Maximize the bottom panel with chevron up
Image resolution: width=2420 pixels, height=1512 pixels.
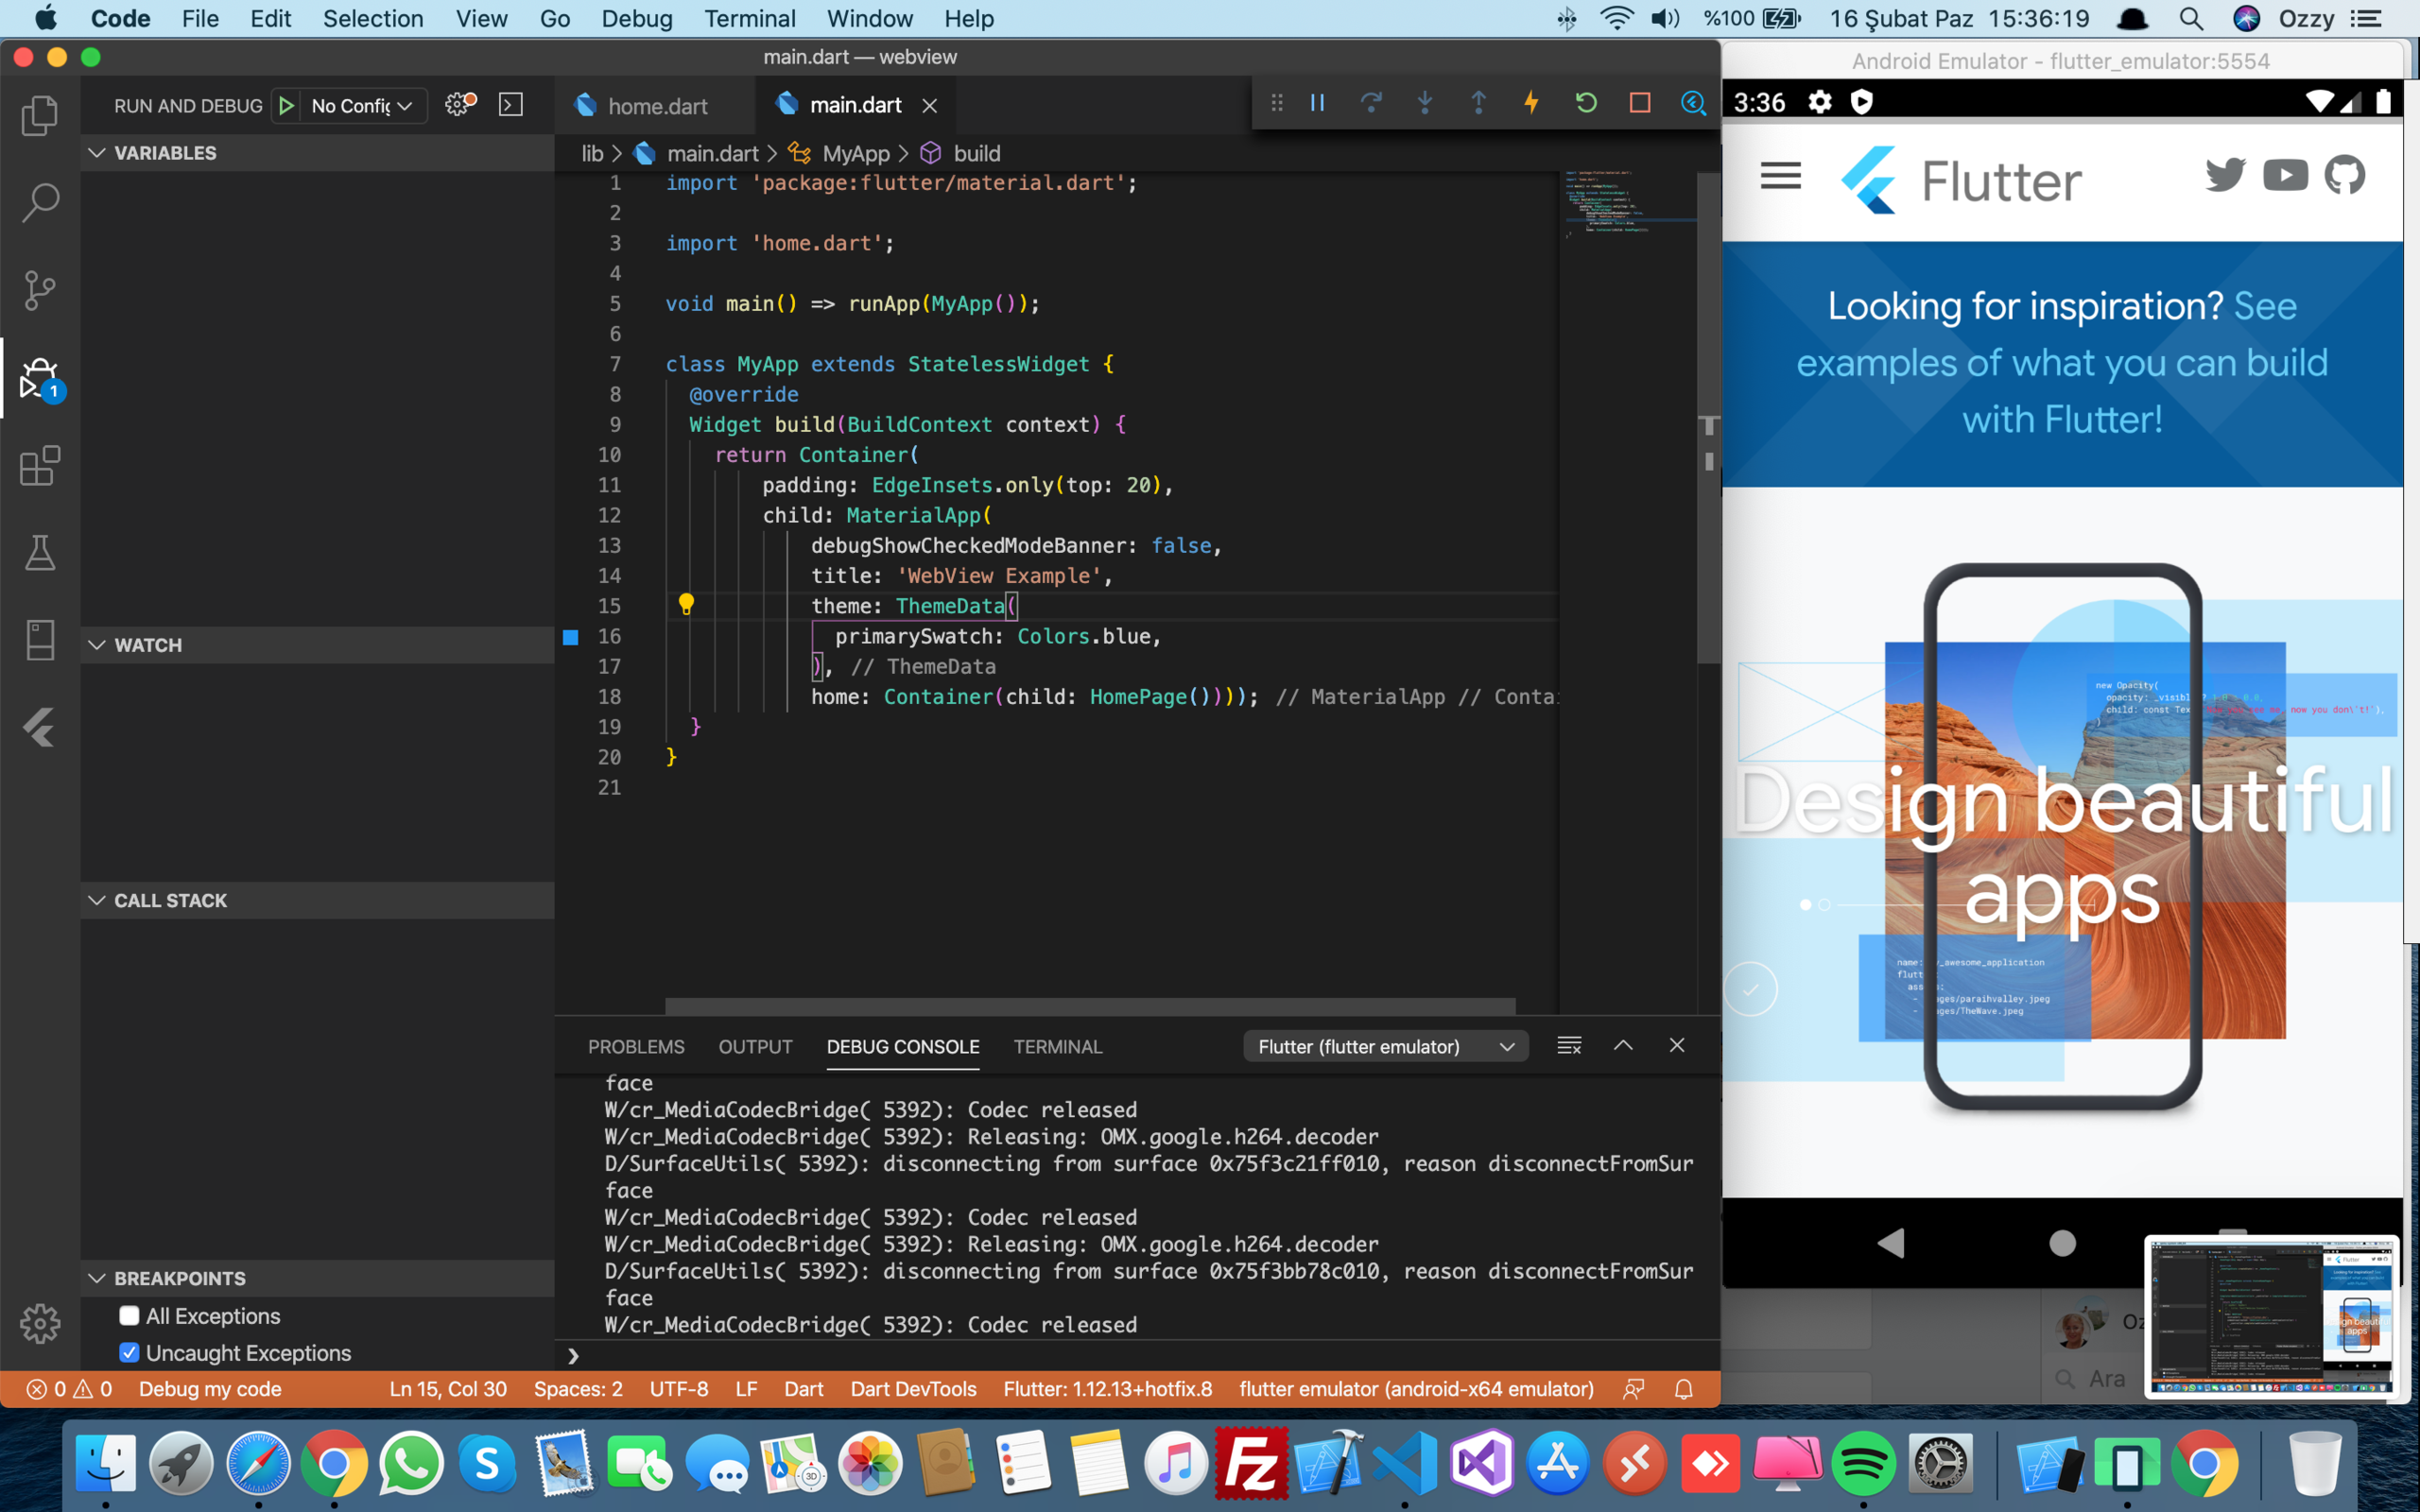pyautogui.click(x=1623, y=1045)
